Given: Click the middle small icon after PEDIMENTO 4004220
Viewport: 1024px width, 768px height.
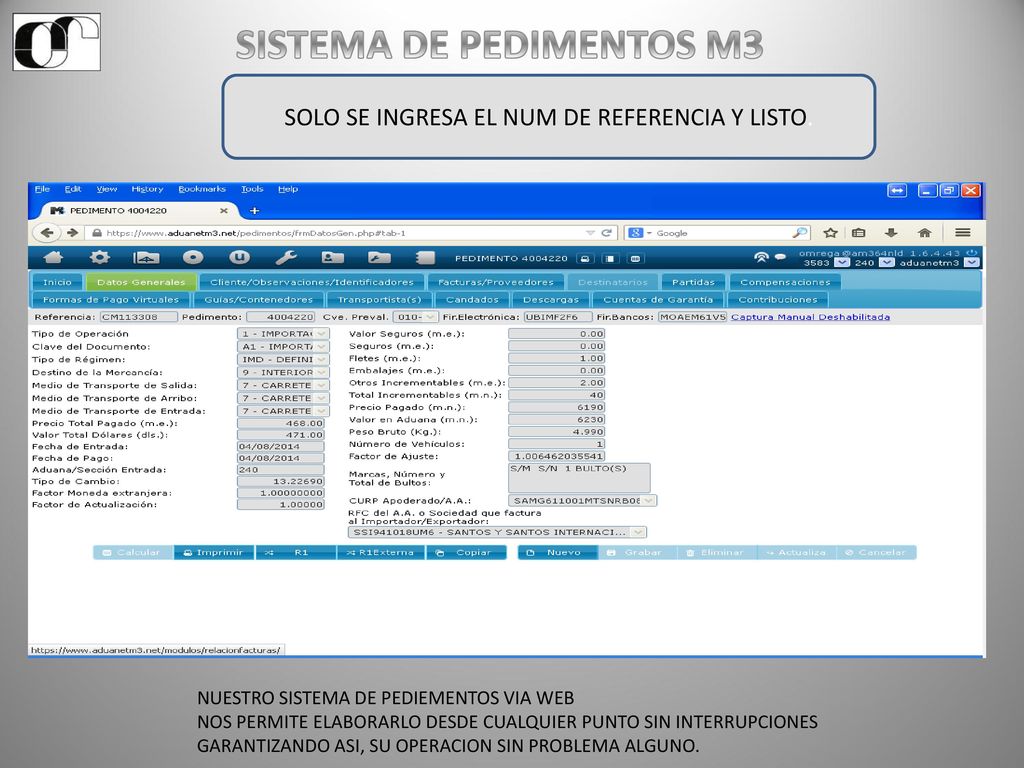Looking at the screenshot, I should 609,259.
